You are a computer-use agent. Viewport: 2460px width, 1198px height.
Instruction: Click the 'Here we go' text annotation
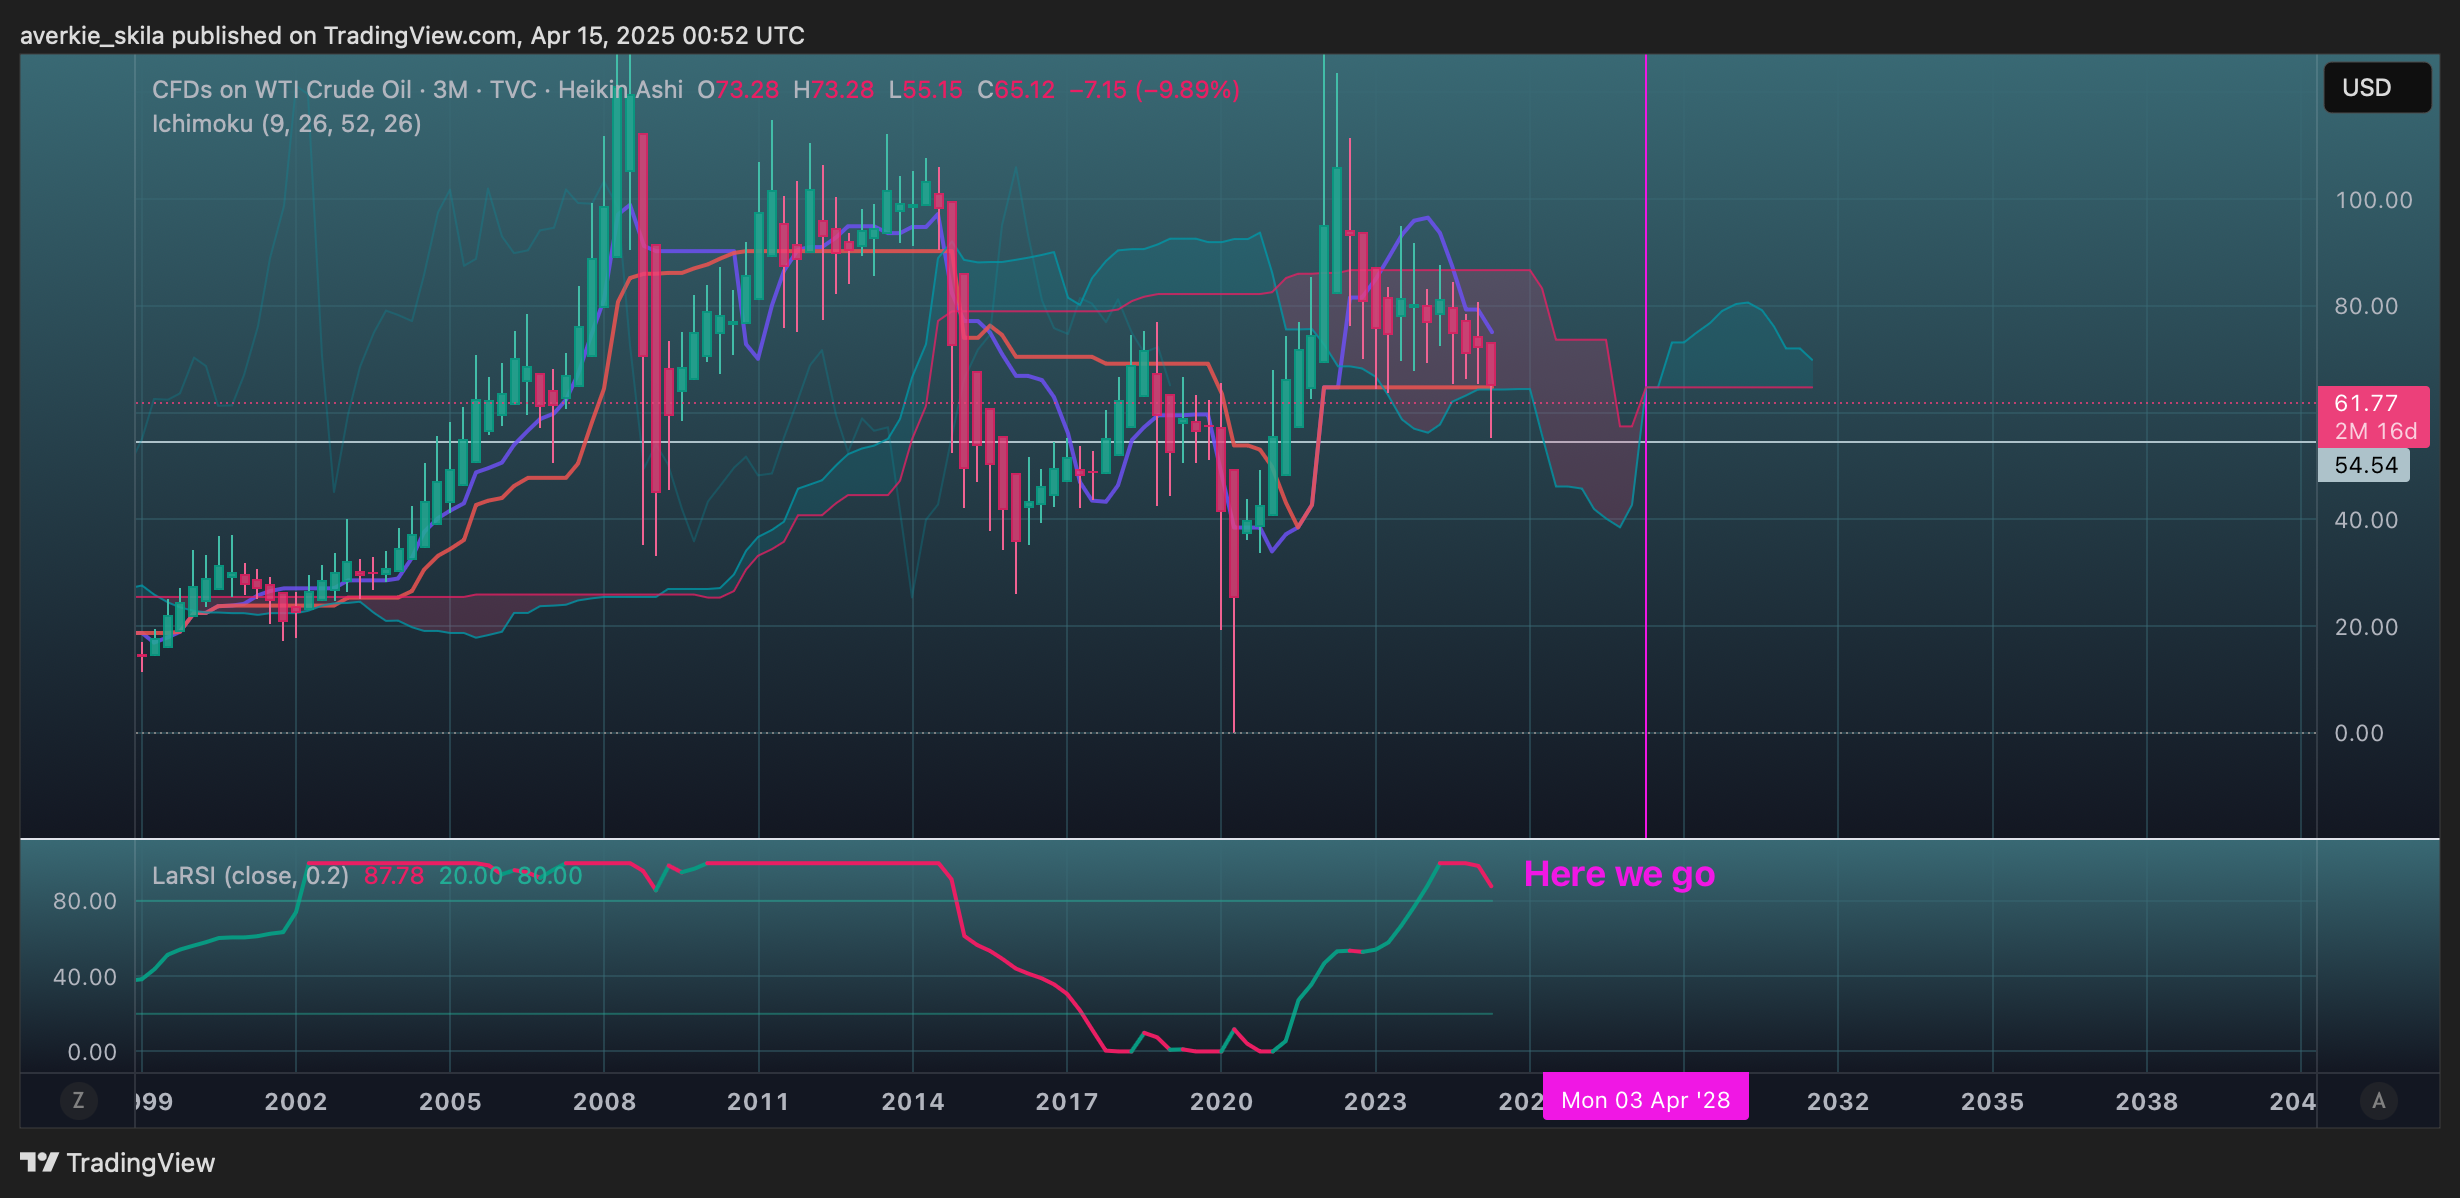(1619, 874)
